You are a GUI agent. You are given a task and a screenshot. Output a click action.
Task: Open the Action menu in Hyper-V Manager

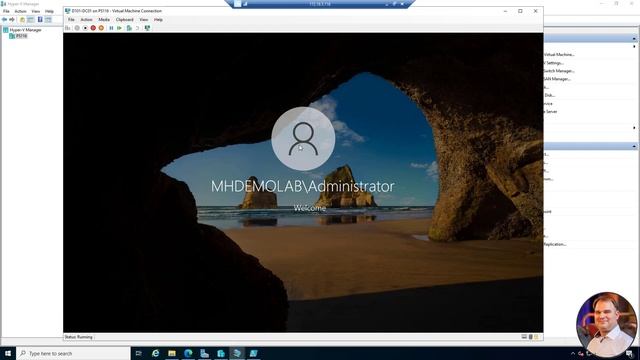click(20, 11)
